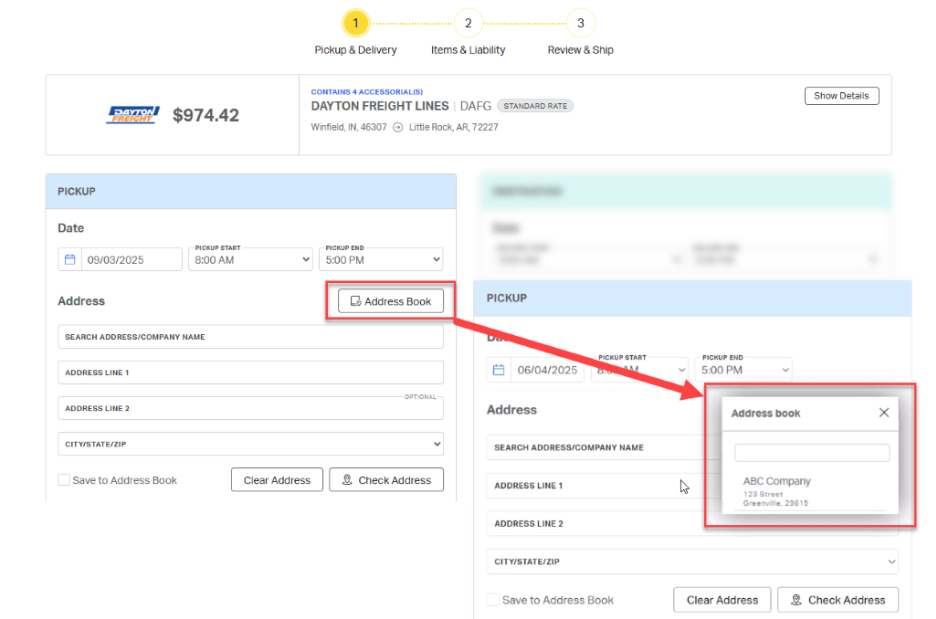Open the 8:00 AM Pickup Start dropdown in the left panel

click(x=250, y=260)
